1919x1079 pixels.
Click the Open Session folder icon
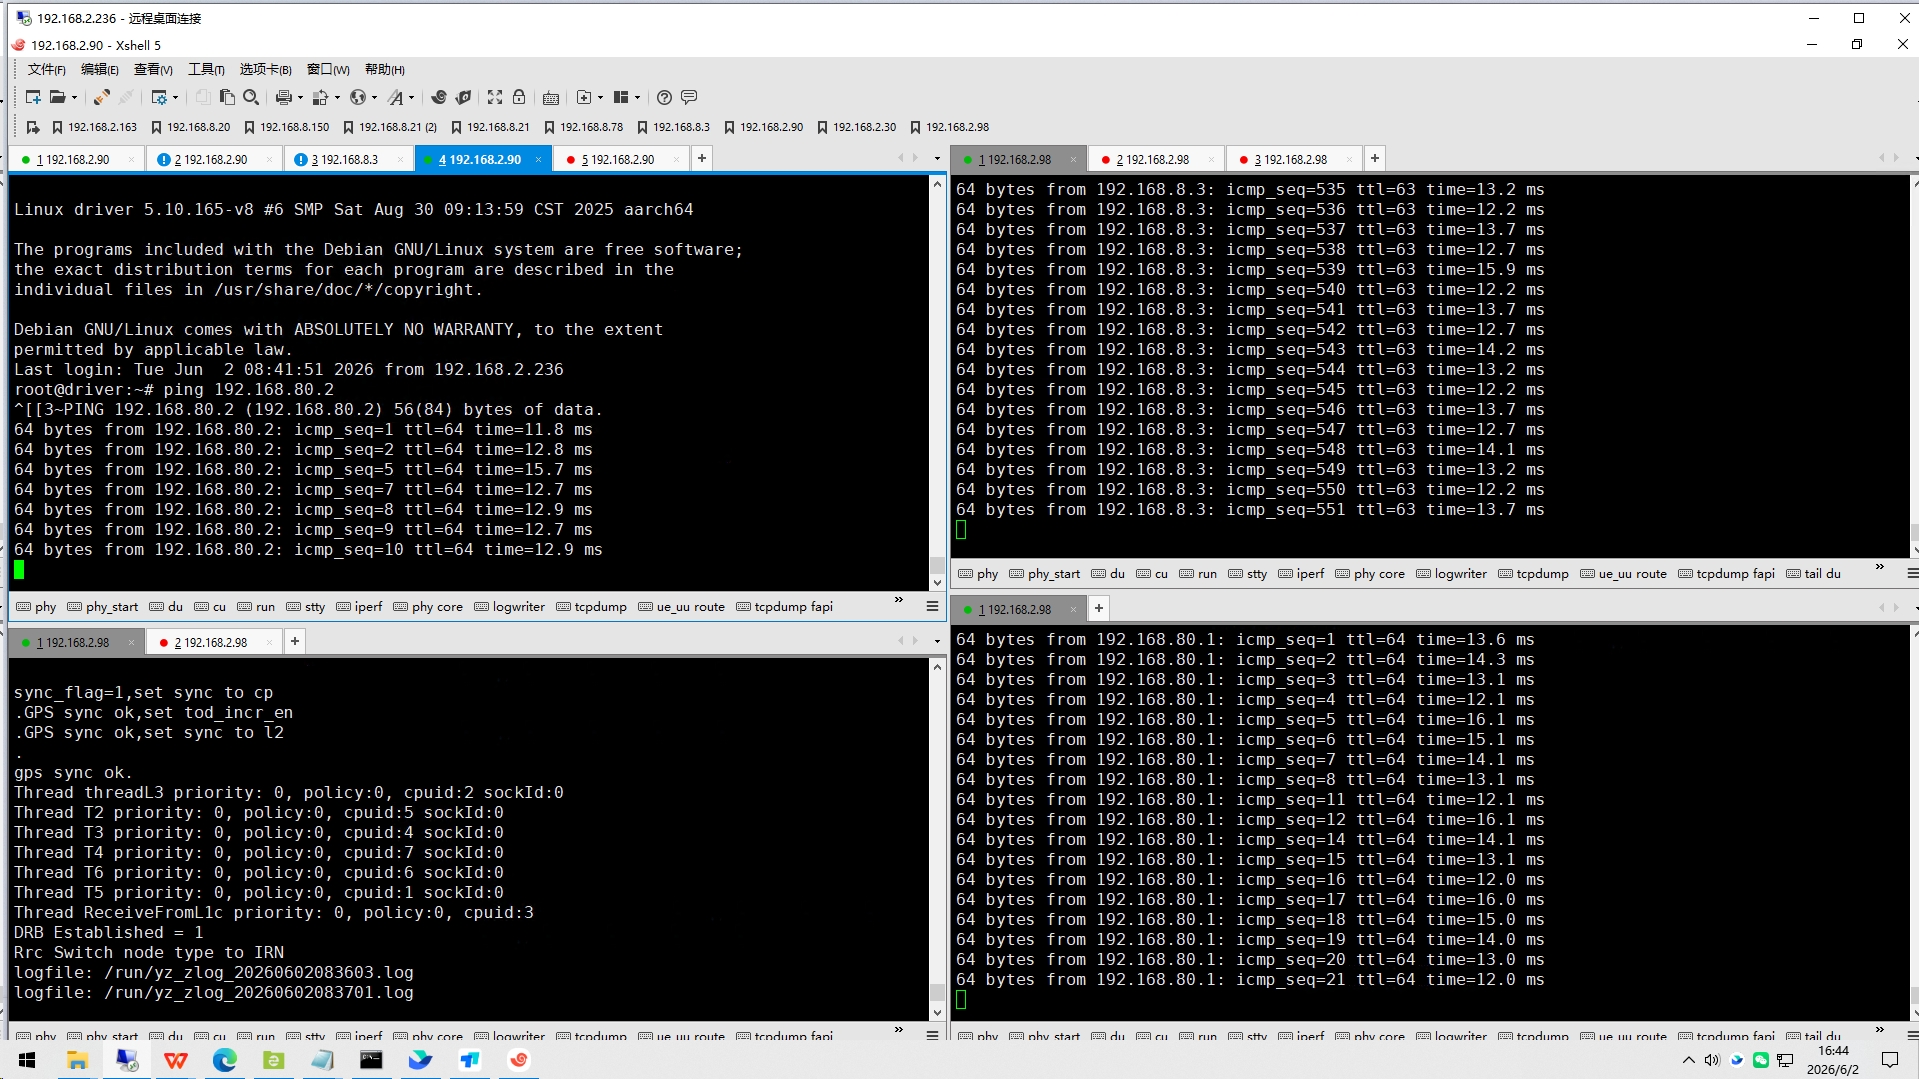pos(58,97)
